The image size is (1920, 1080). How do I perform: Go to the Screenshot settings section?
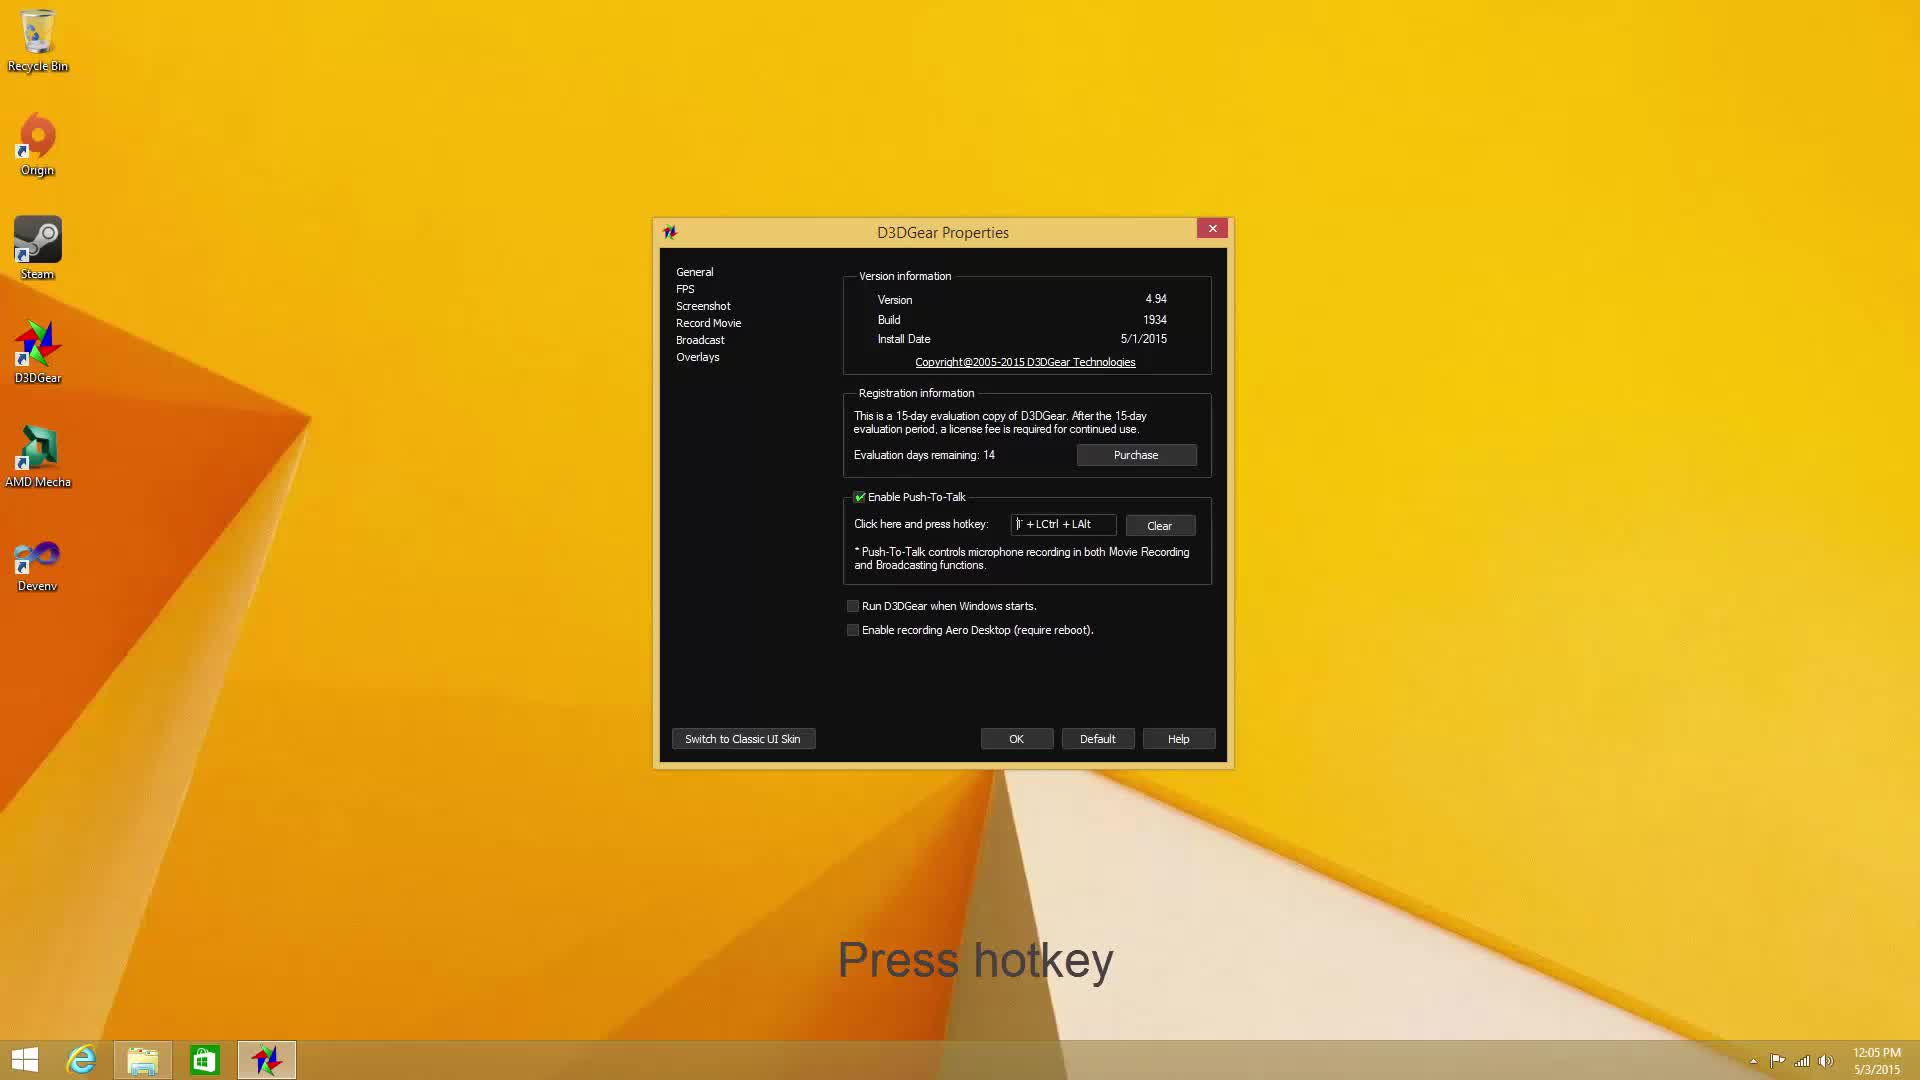click(x=703, y=306)
